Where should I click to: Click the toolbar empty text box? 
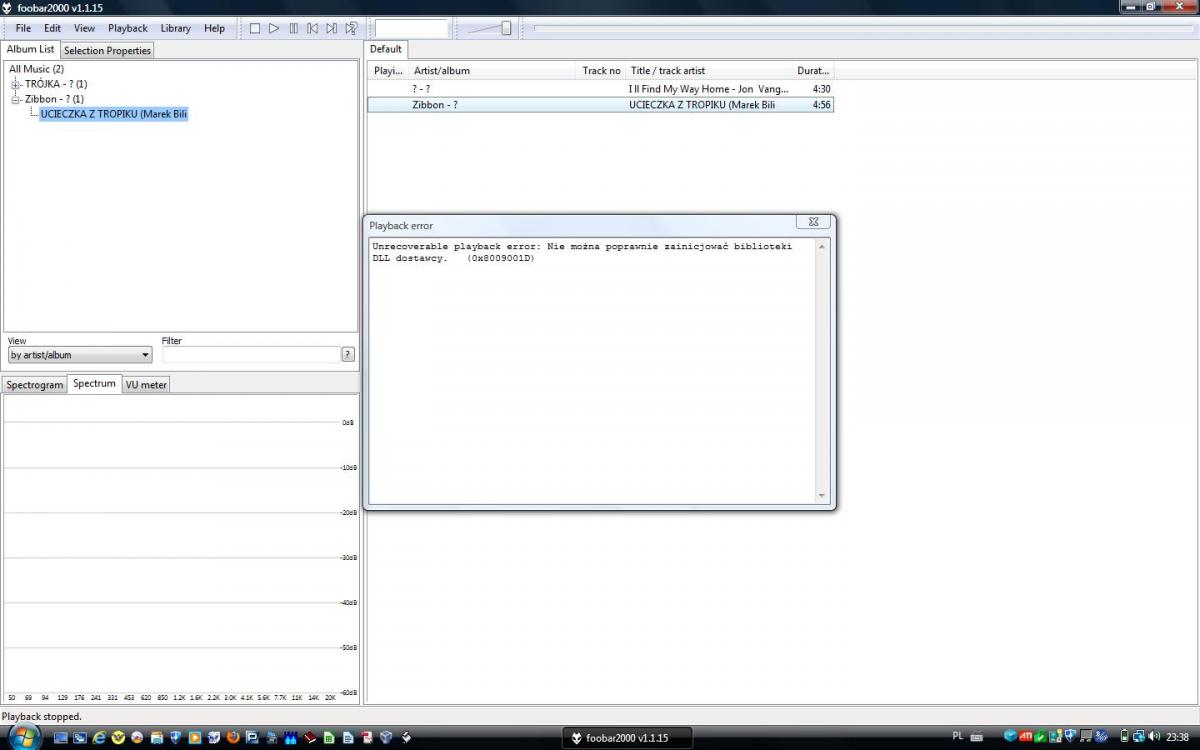(411, 28)
